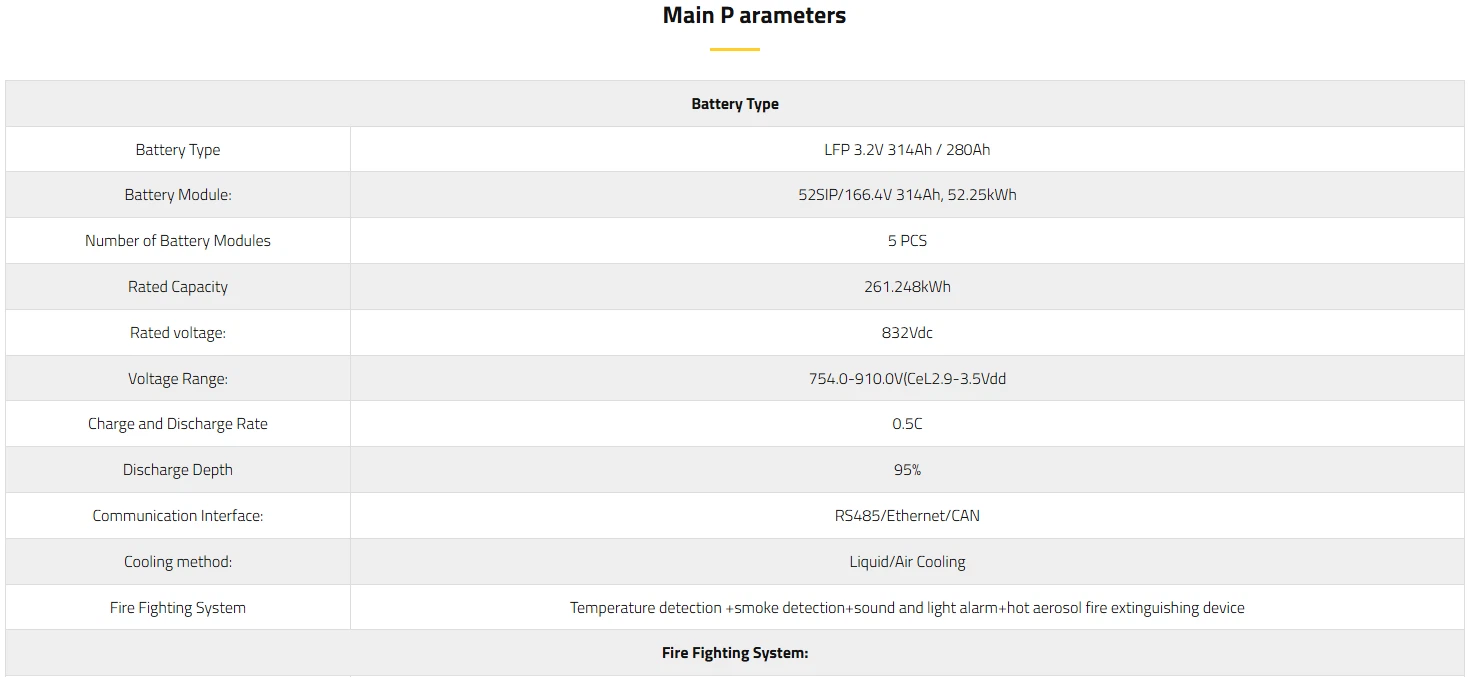Click the LFP 3.2V 314Ah / 280Ah value

point(907,150)
